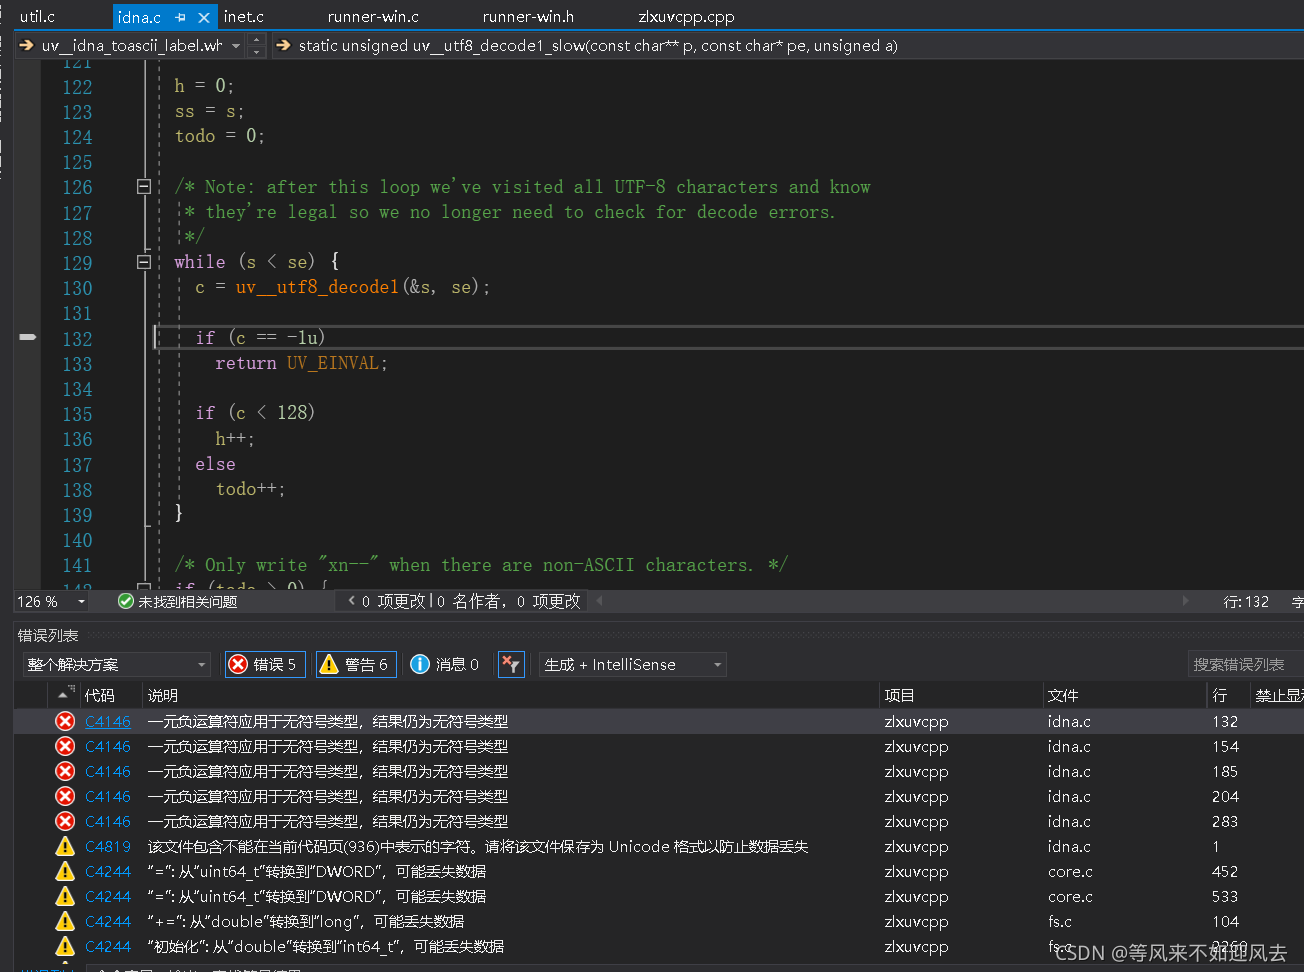This screenshot has height=972, width=1304.
Task: Click the source control changes left arrow
Action: pos(352,601)
